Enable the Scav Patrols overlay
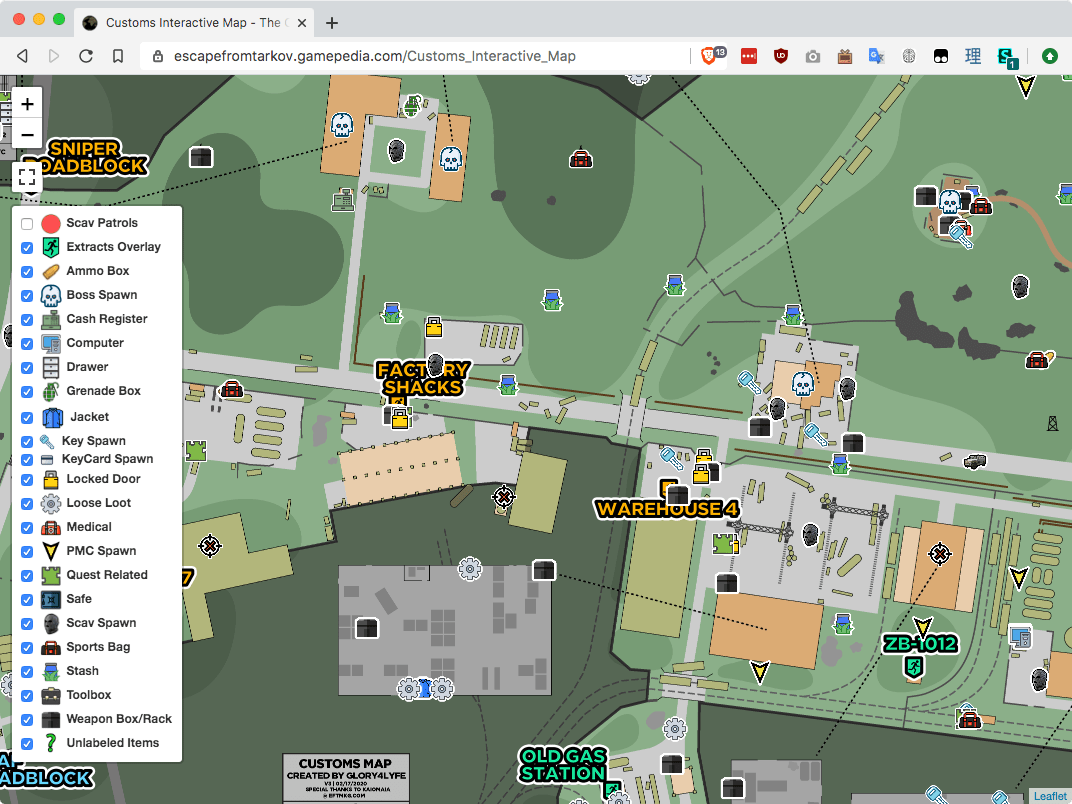 click(x=26, y=224)
